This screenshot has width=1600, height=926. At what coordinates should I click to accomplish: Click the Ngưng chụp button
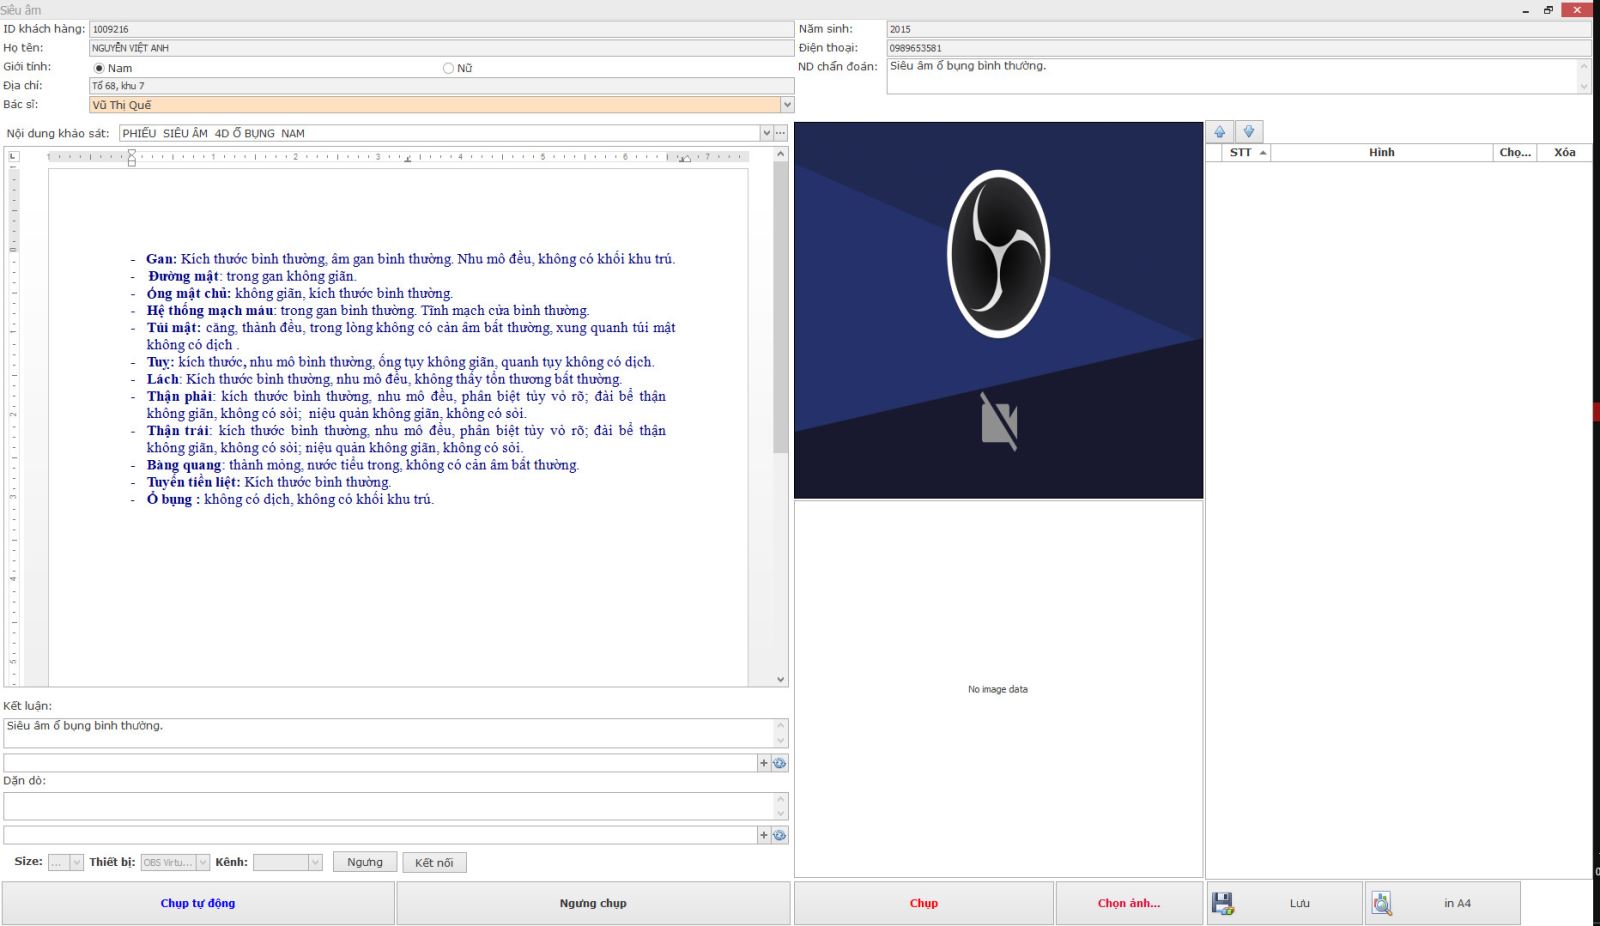(593, 903)
